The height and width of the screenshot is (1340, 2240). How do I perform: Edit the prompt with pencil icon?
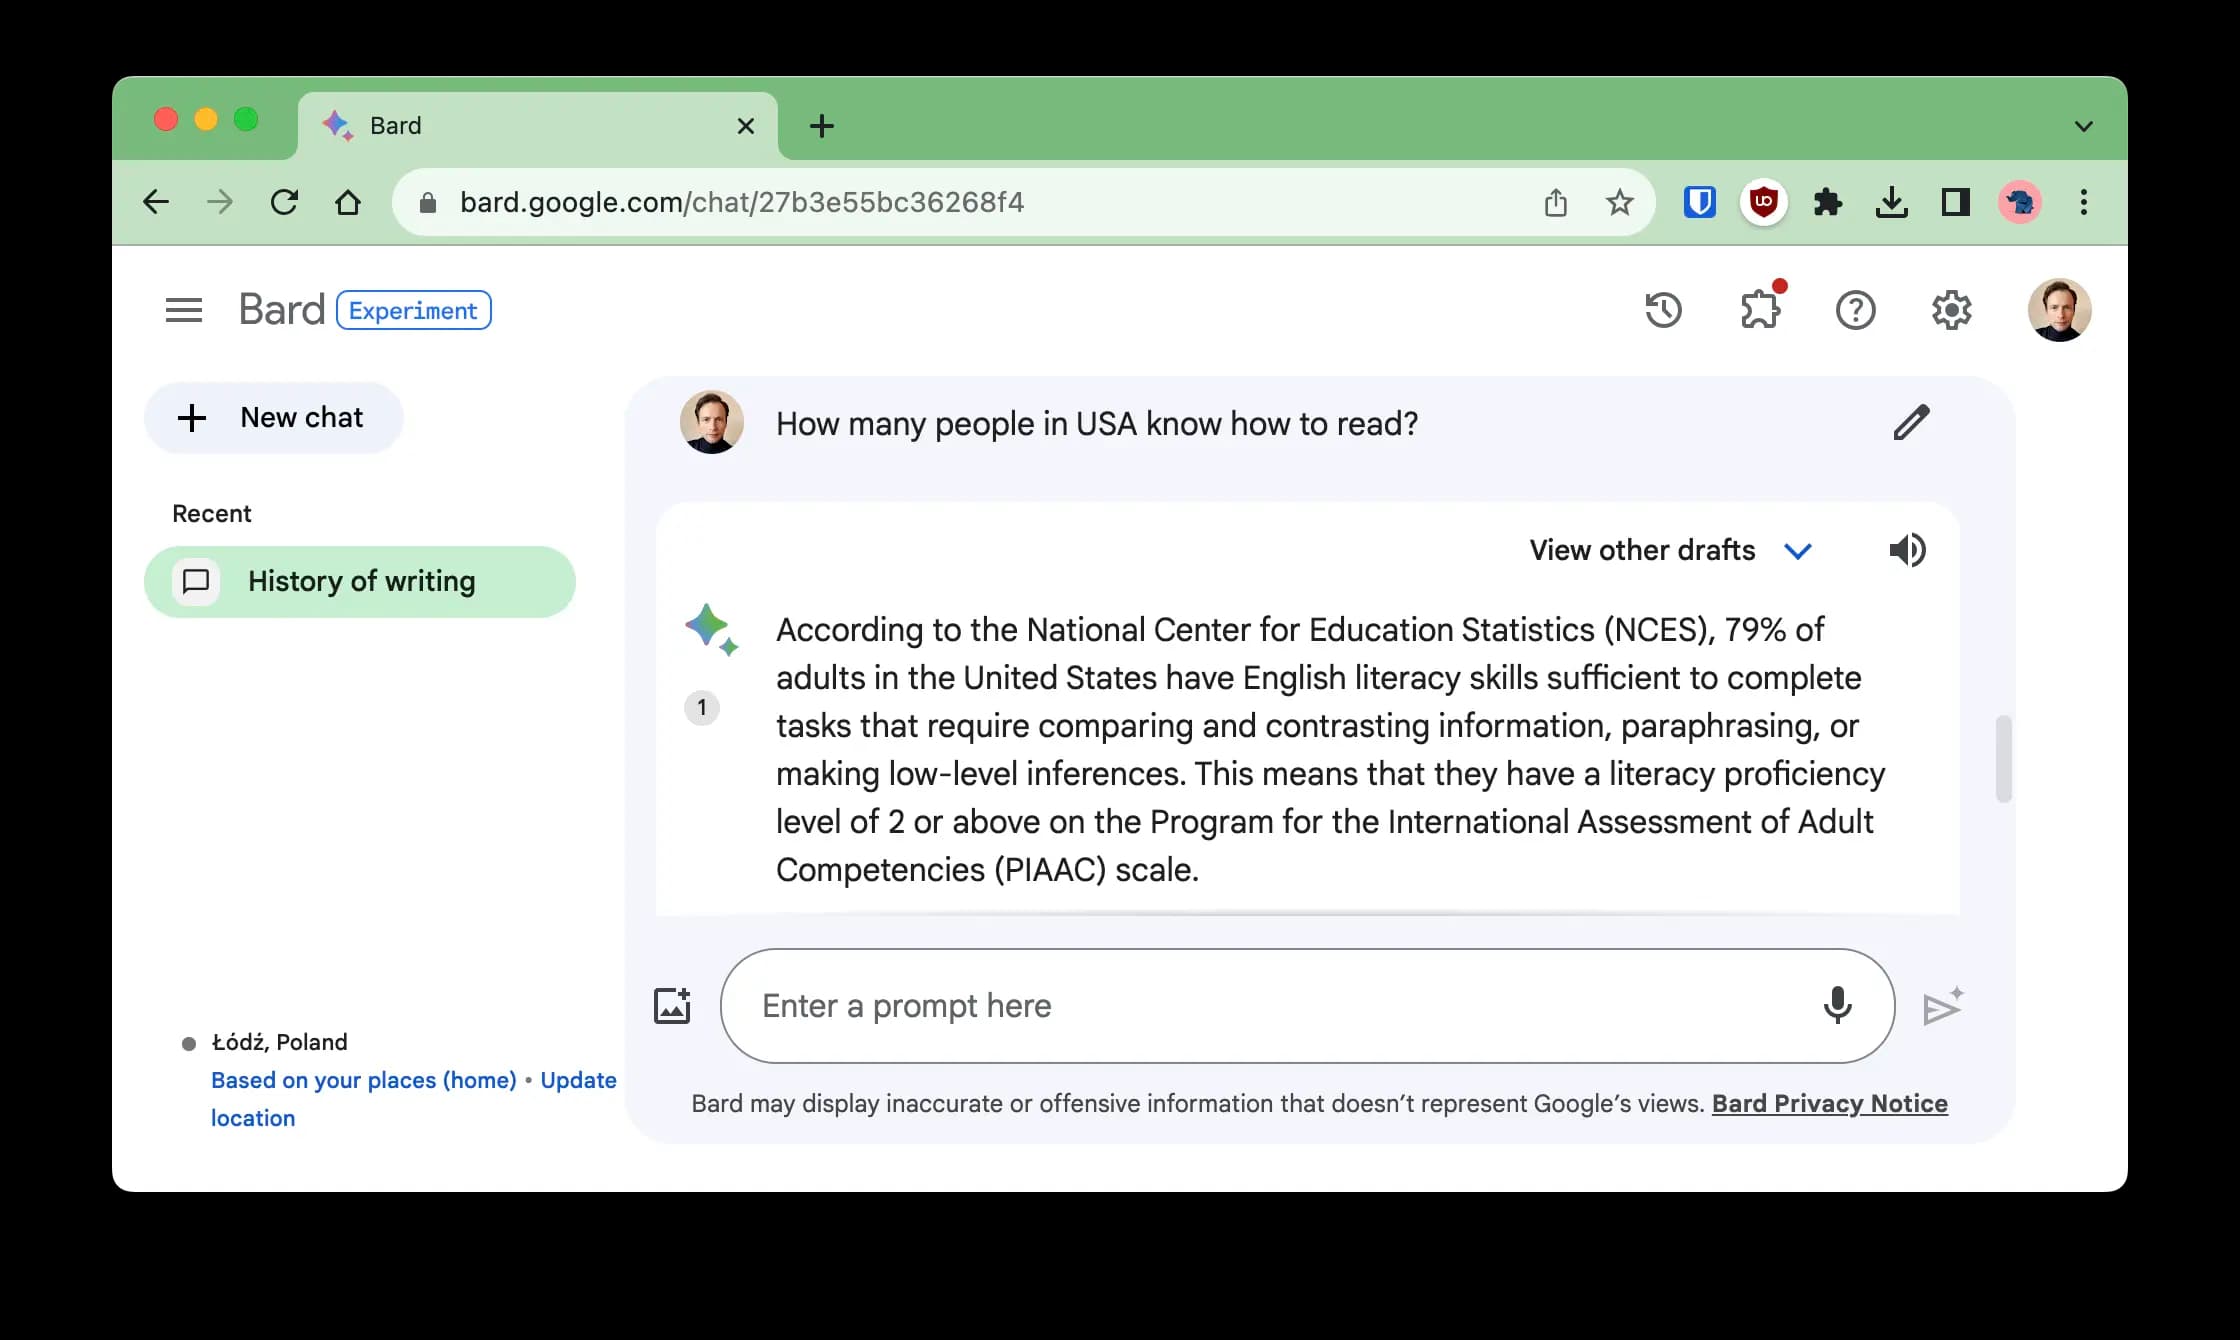1911,423
